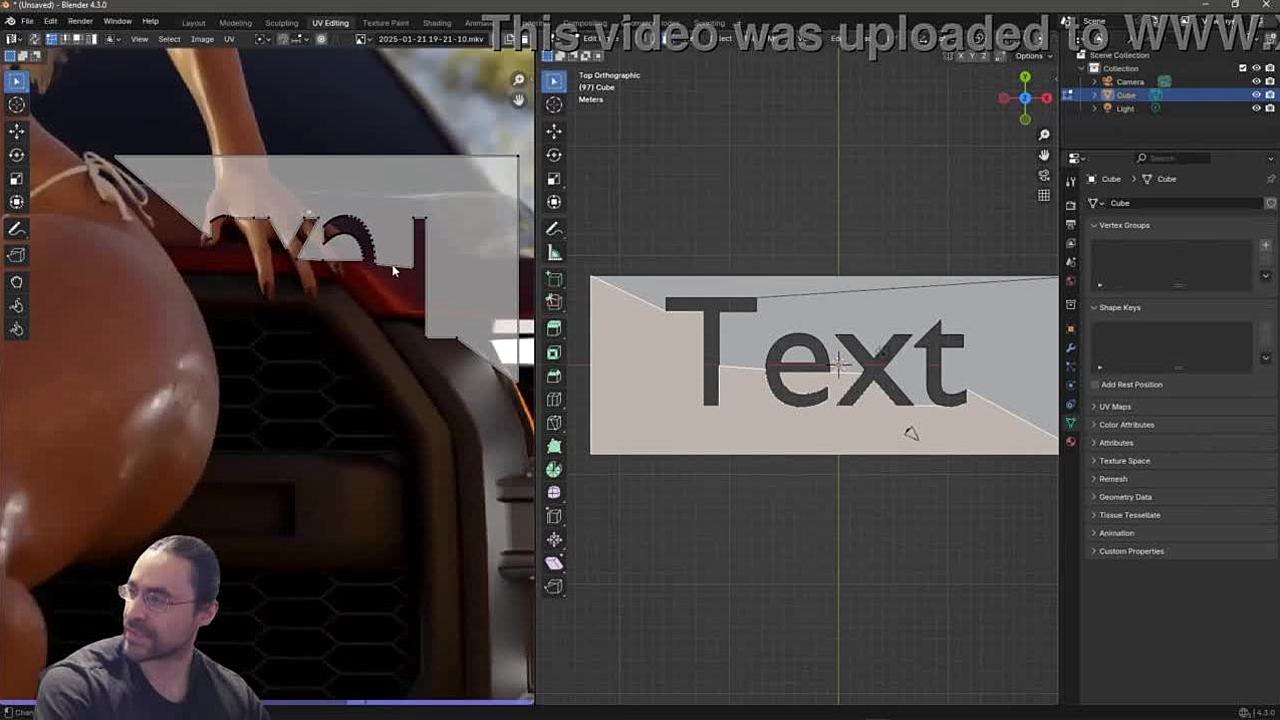
Task: Open the Material properties tab
Action: [x=1071, y=442]
